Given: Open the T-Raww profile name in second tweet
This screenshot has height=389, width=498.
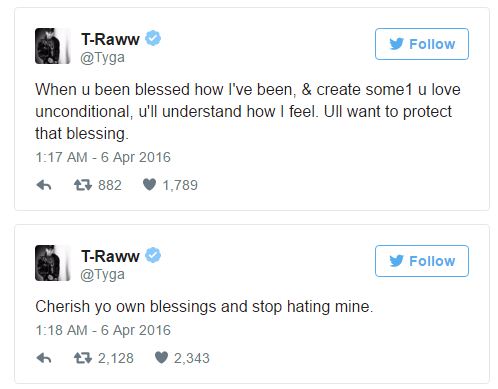Looking at the screenshot, I should 110,256.
